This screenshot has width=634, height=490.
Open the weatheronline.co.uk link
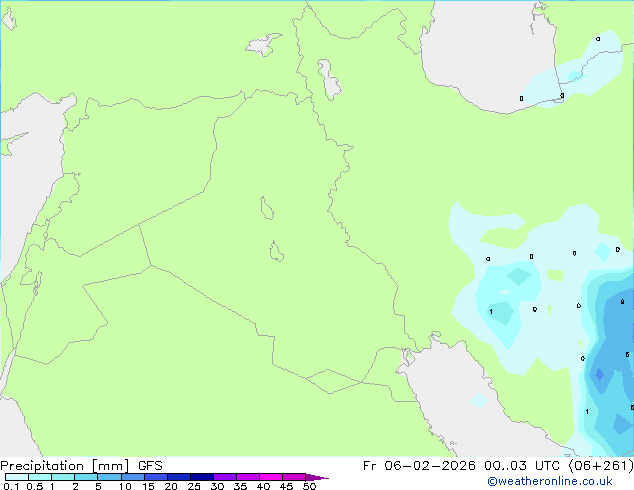pos(550,481)
